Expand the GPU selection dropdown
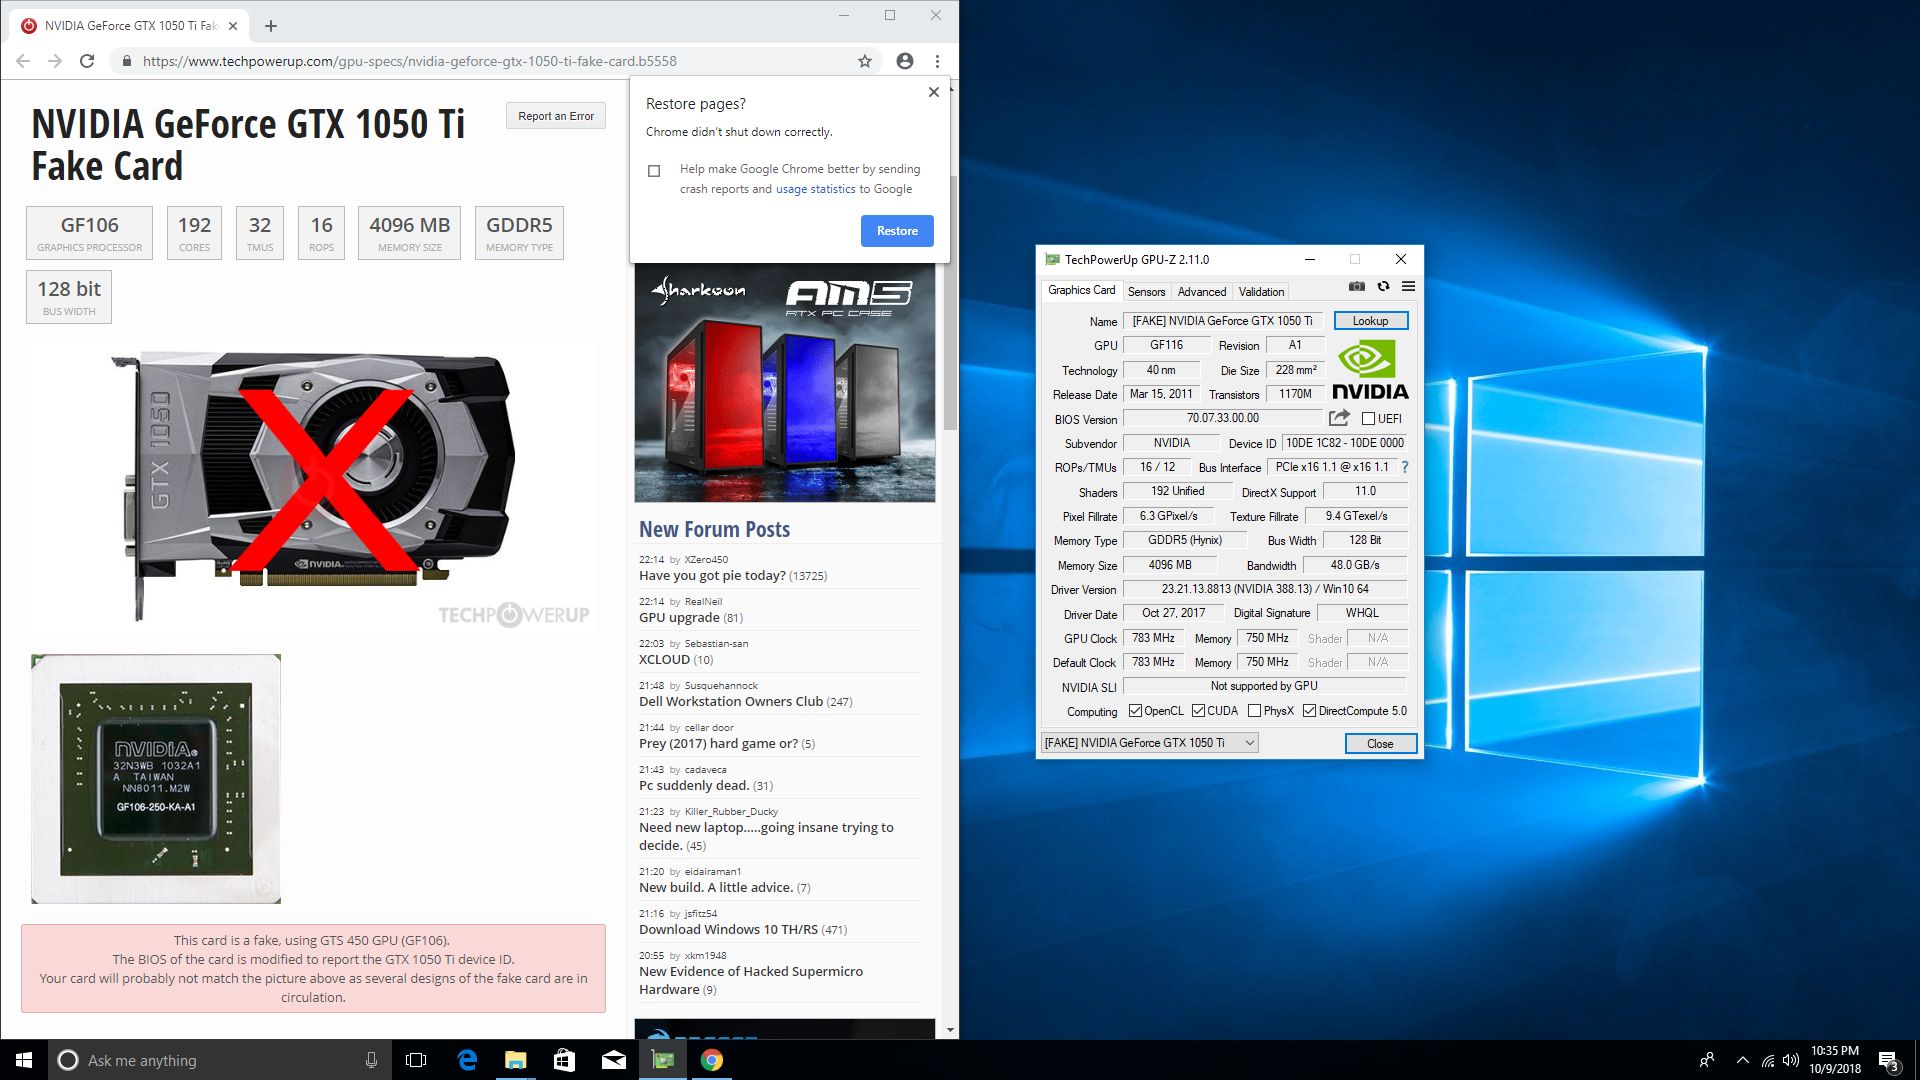Screen dimensions: 1920x1080 pos(1149,743)
